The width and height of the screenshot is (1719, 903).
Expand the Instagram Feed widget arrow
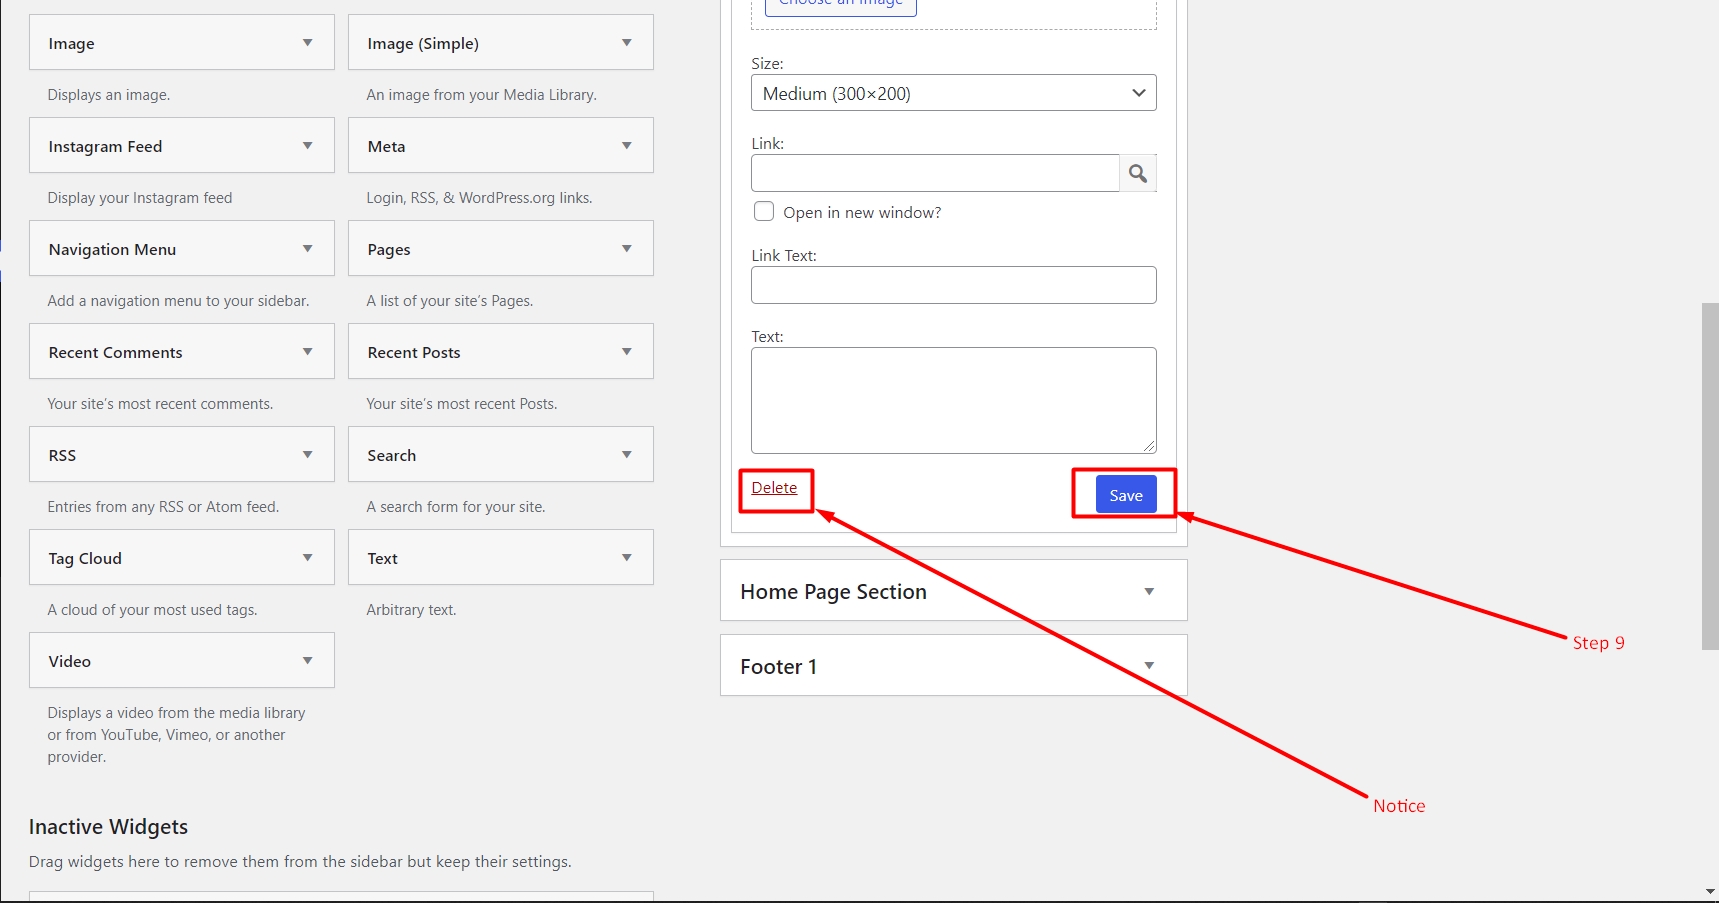(308, 146)
